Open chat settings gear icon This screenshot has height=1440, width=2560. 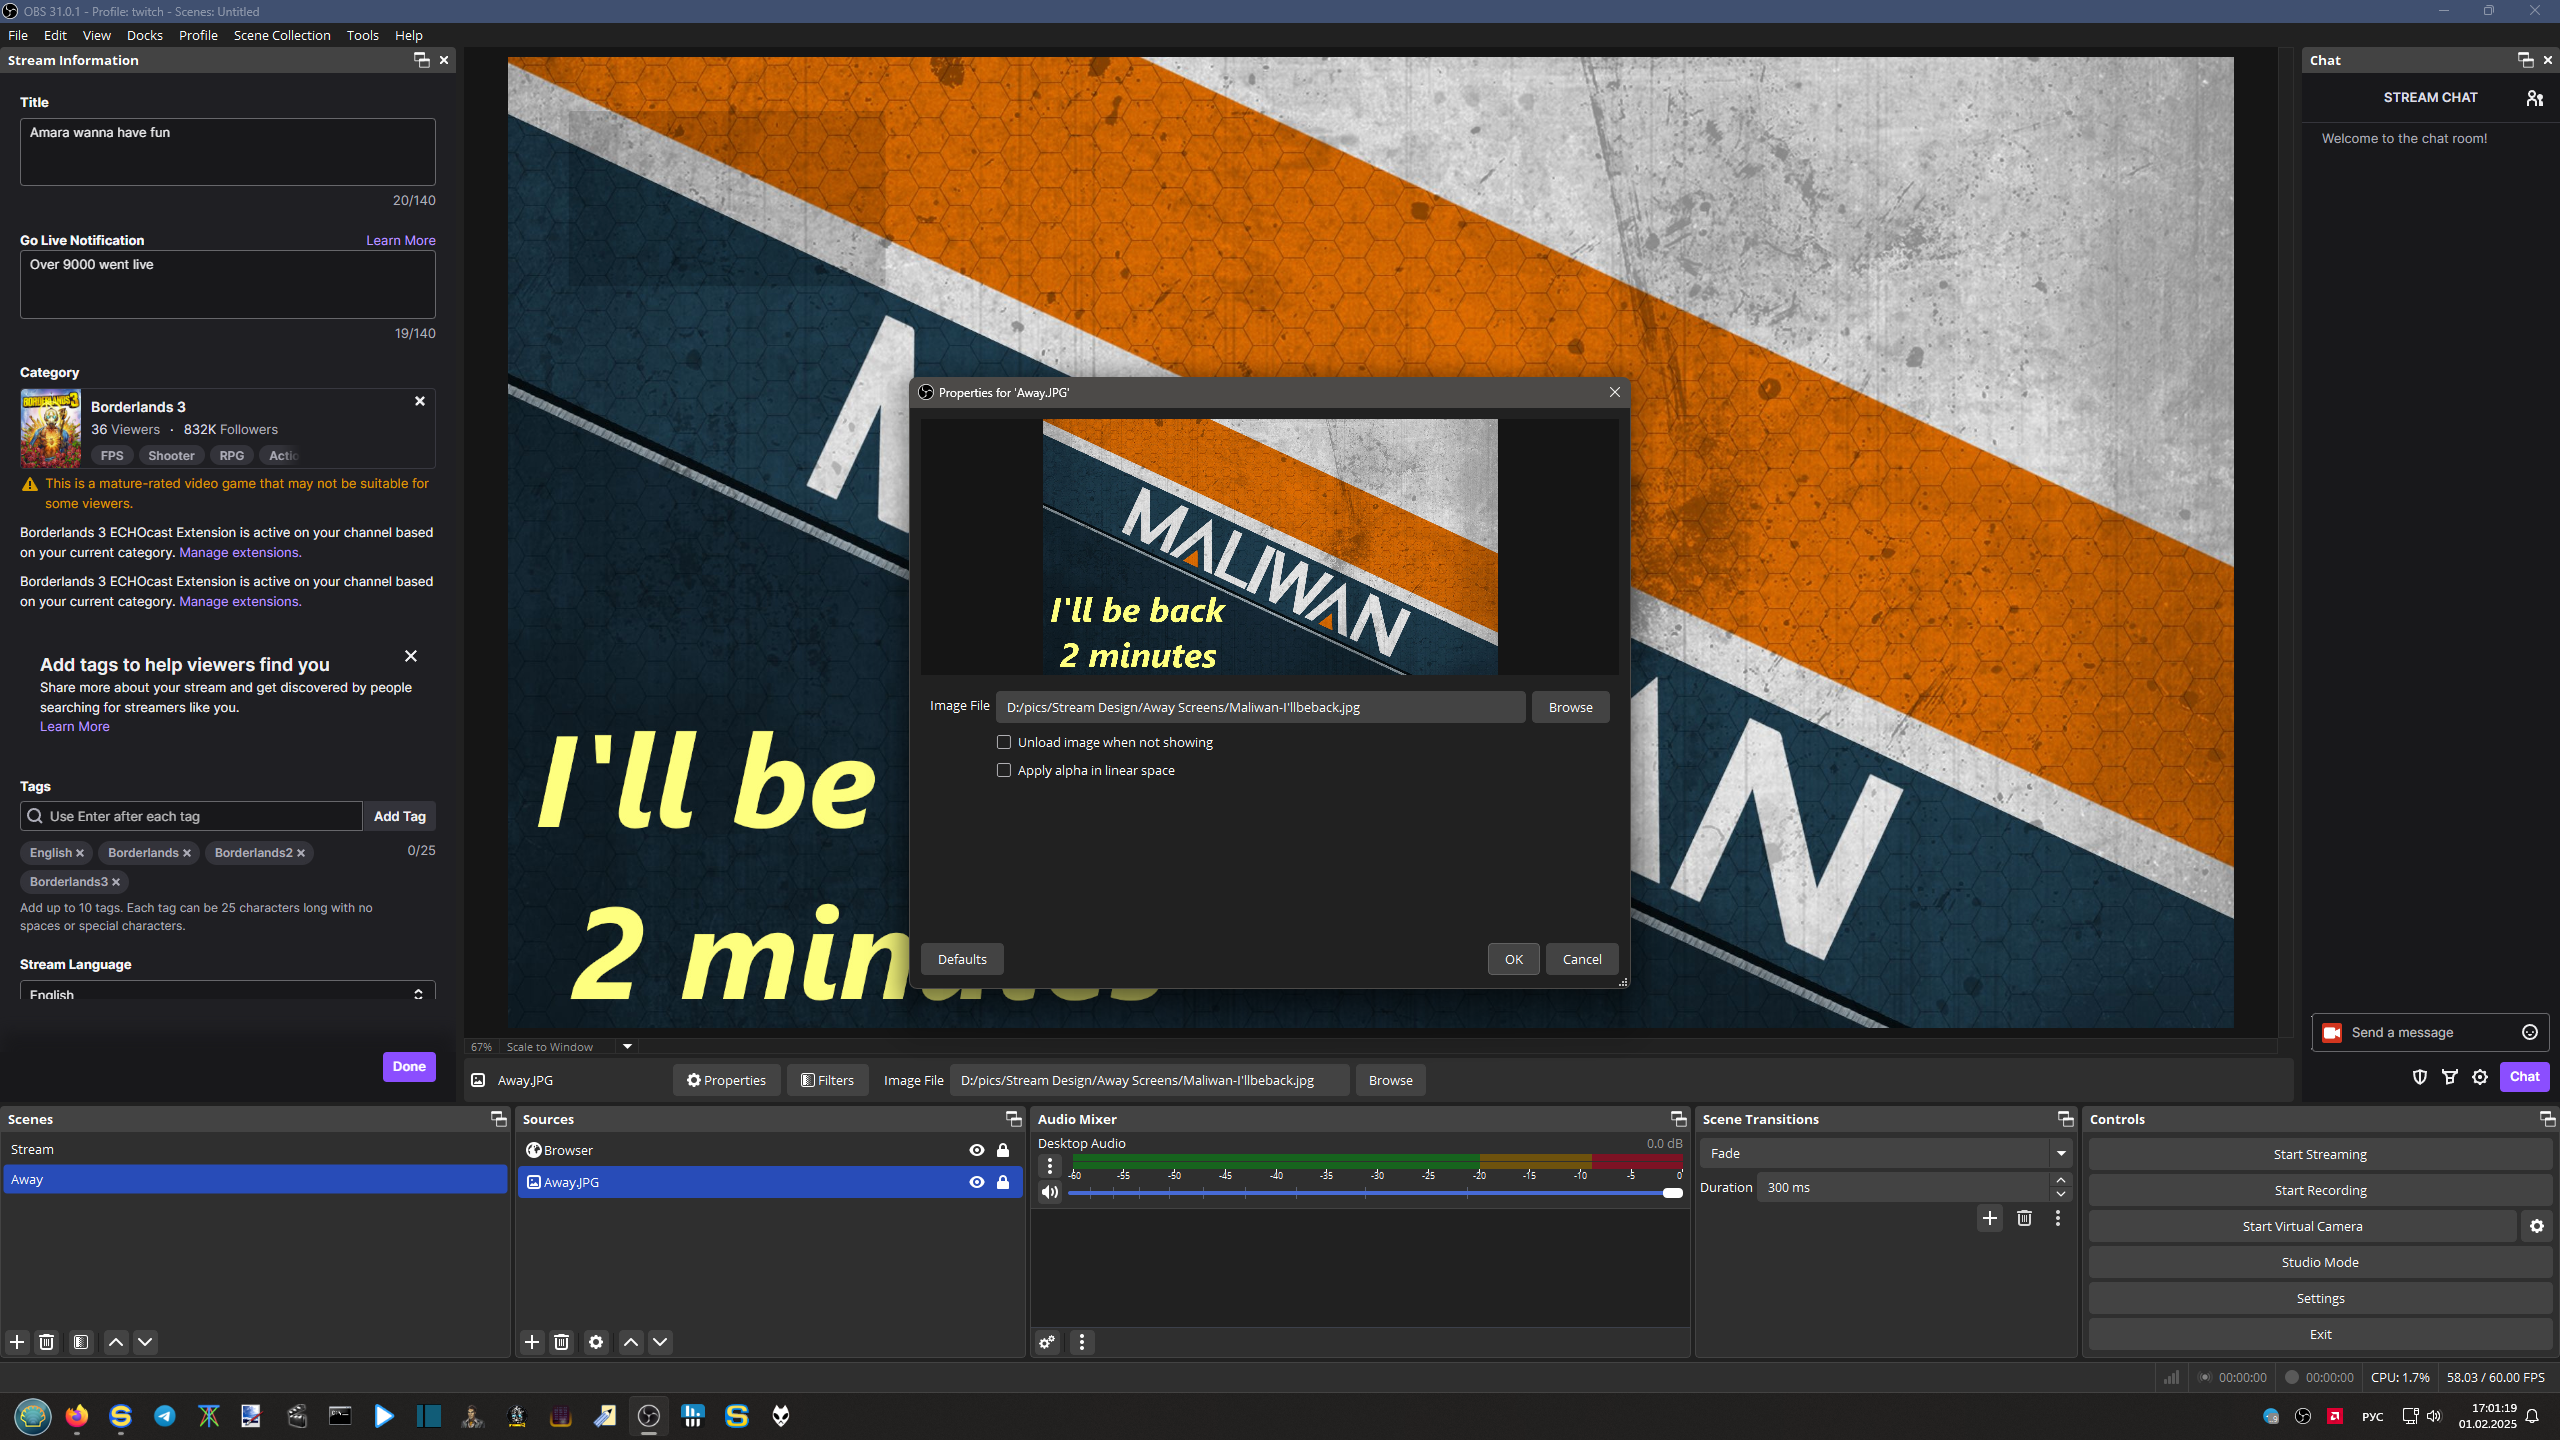click(2480, 1077)
